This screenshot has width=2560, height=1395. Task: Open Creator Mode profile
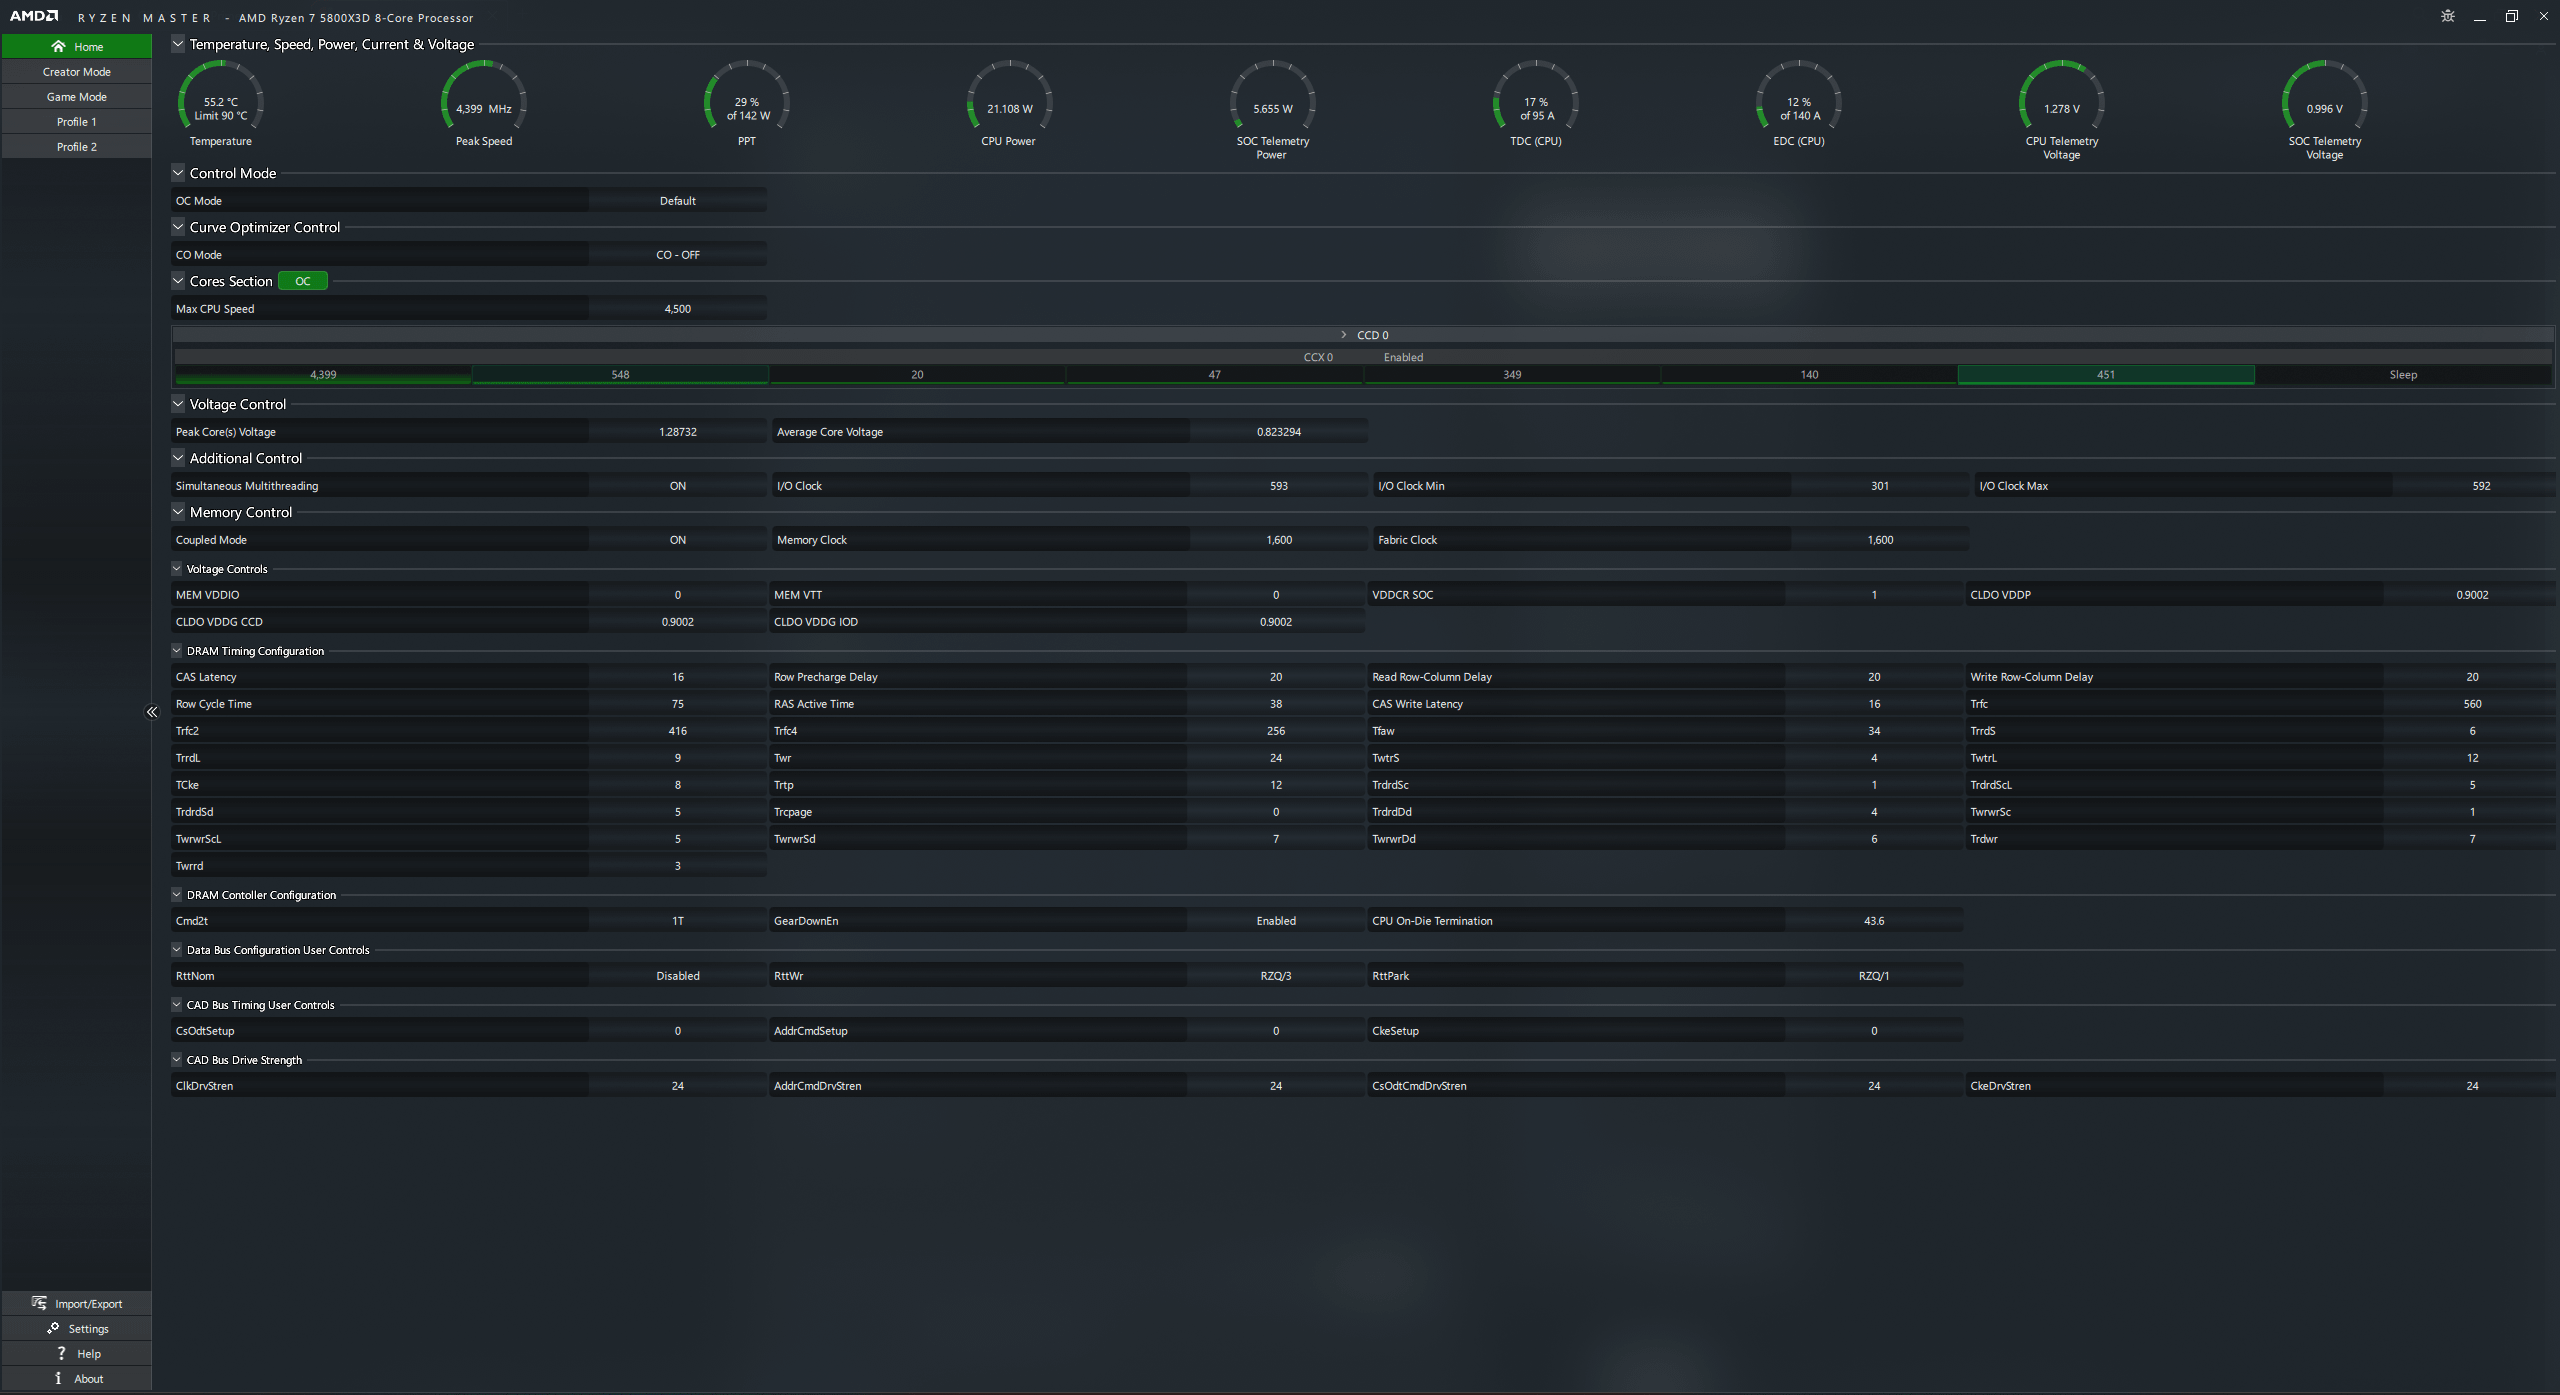[x=77, y=72]
